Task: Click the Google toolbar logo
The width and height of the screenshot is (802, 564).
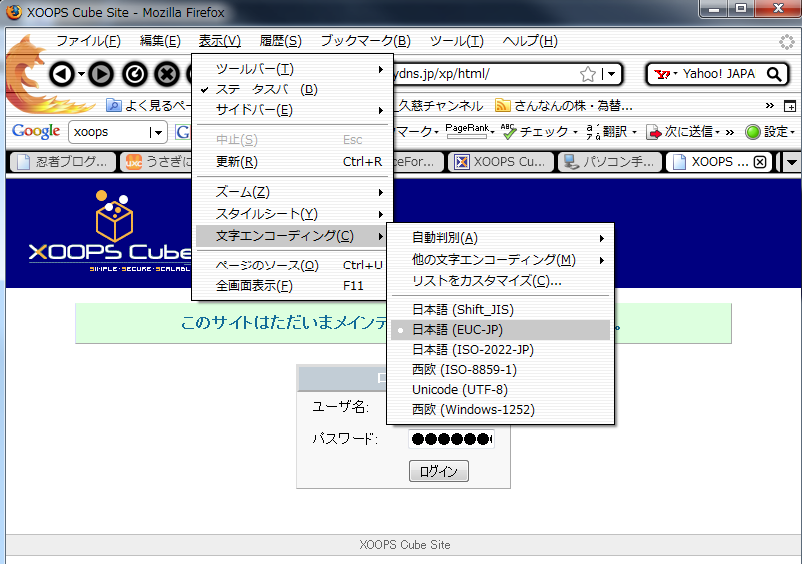Action: [36, 131]
